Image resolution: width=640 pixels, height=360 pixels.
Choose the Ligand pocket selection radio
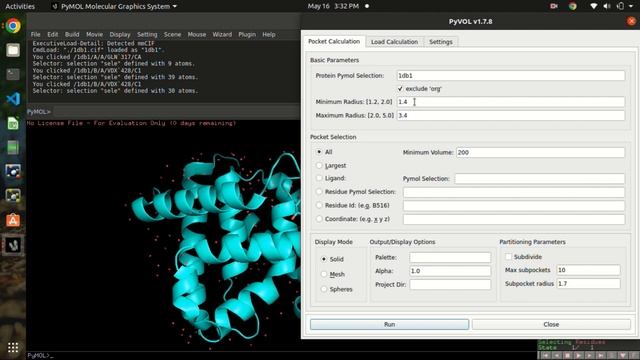pyautogui.click(x=319, y=178)
